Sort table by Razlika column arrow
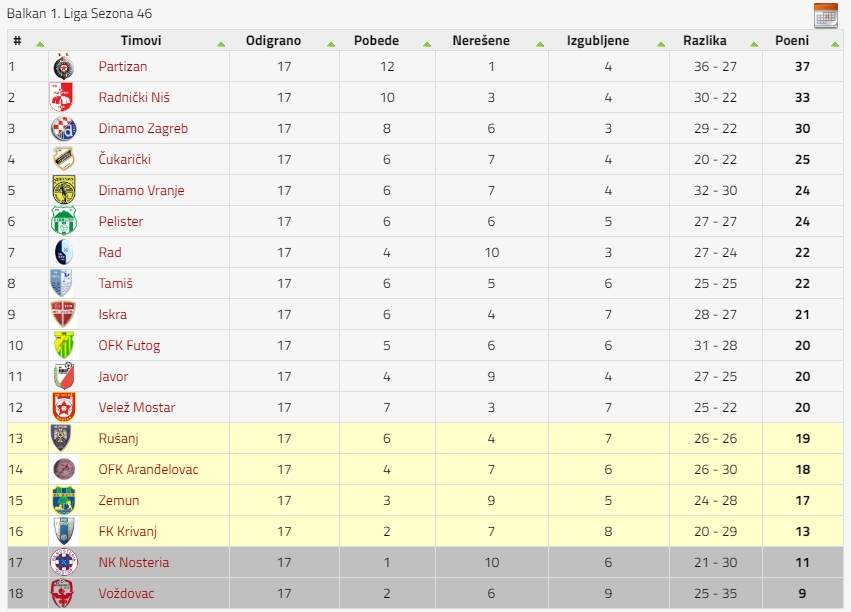 point(754,44)
